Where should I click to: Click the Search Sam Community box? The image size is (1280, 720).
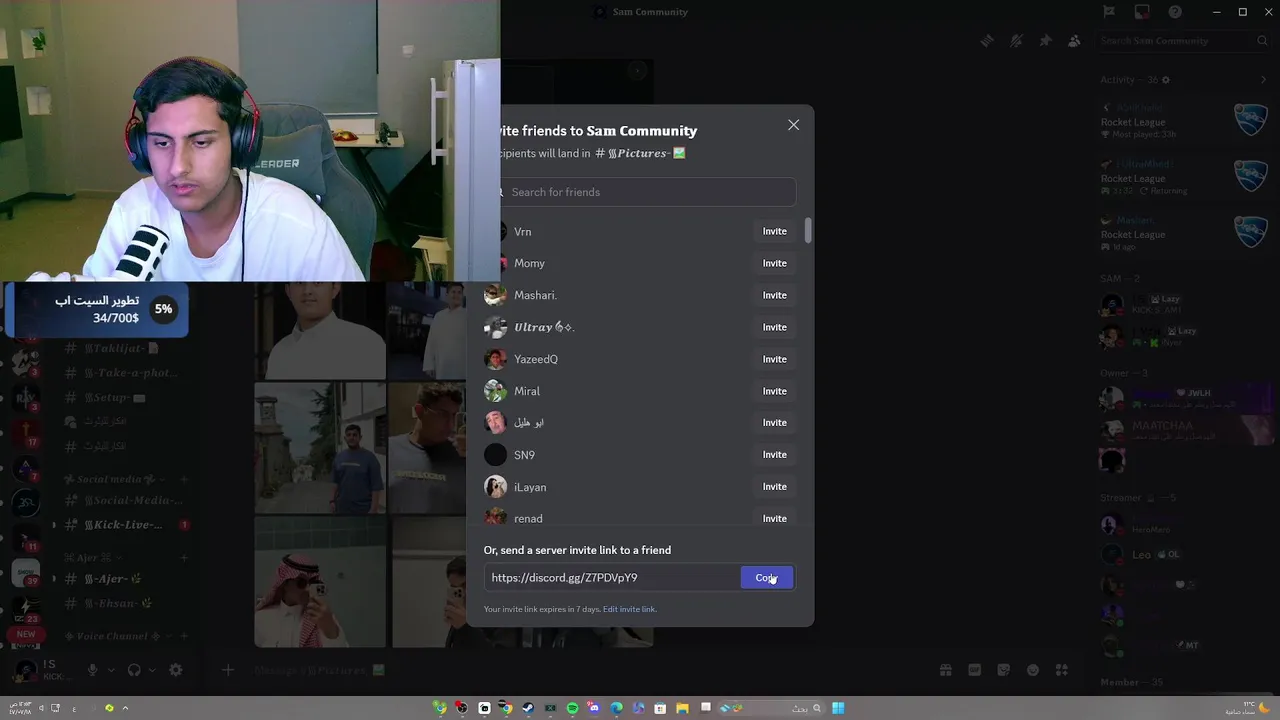pyautogui.click(x=1182, y=41)
